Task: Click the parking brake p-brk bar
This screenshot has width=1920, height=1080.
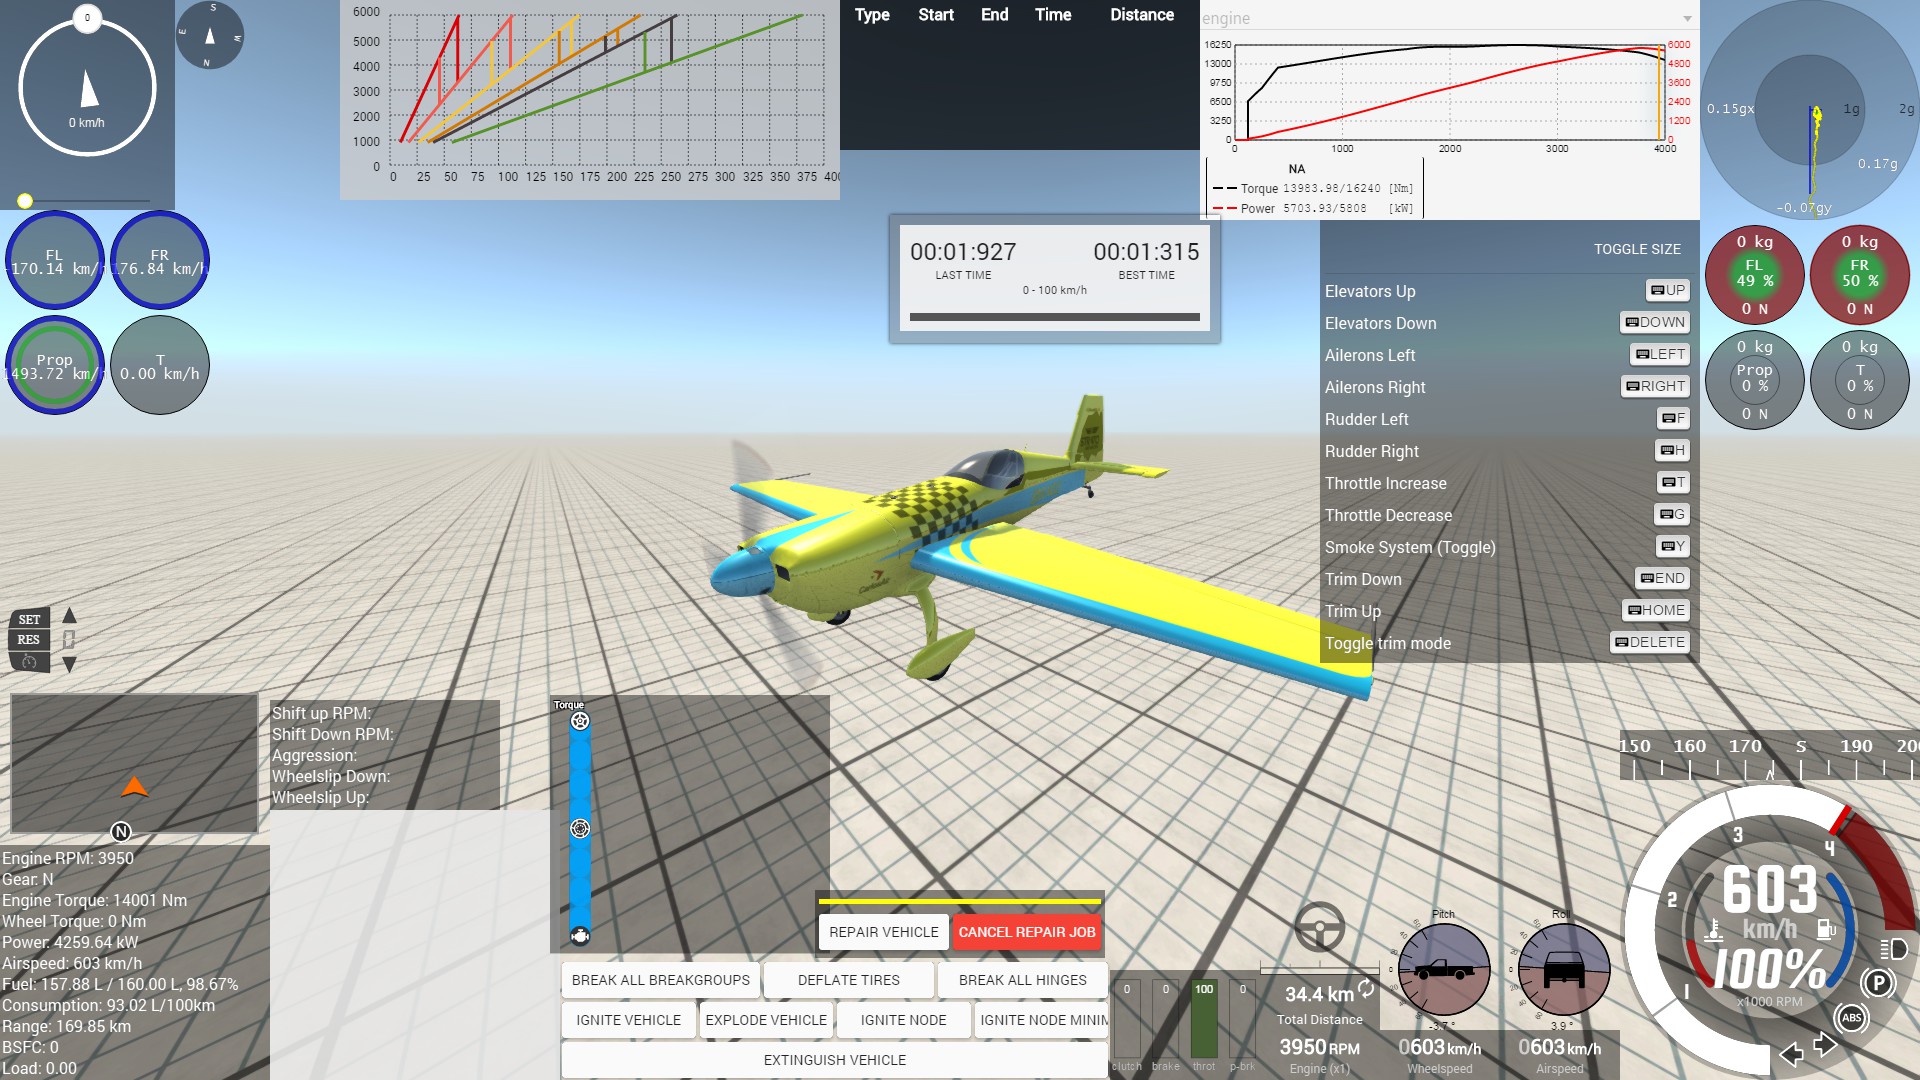Action: click(1243, 1020)
